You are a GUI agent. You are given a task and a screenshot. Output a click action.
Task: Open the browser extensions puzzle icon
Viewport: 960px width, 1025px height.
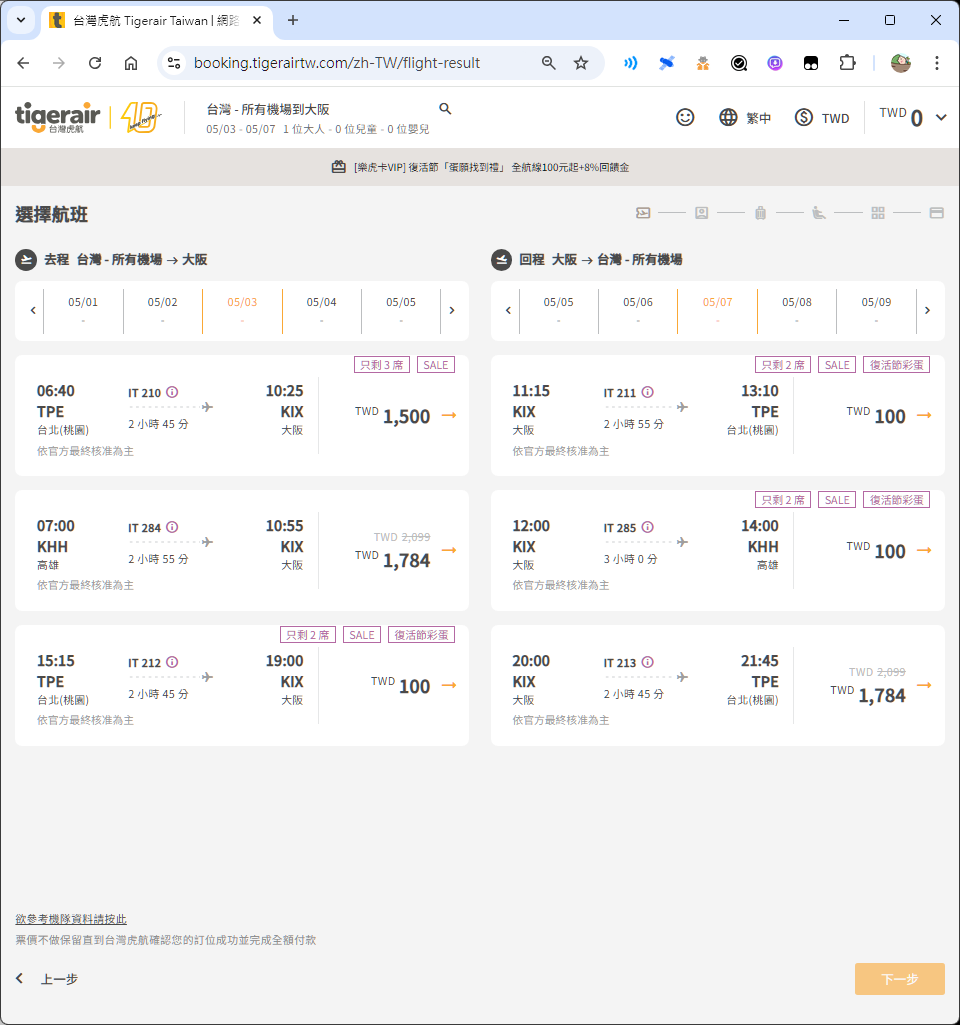[847, 63]
